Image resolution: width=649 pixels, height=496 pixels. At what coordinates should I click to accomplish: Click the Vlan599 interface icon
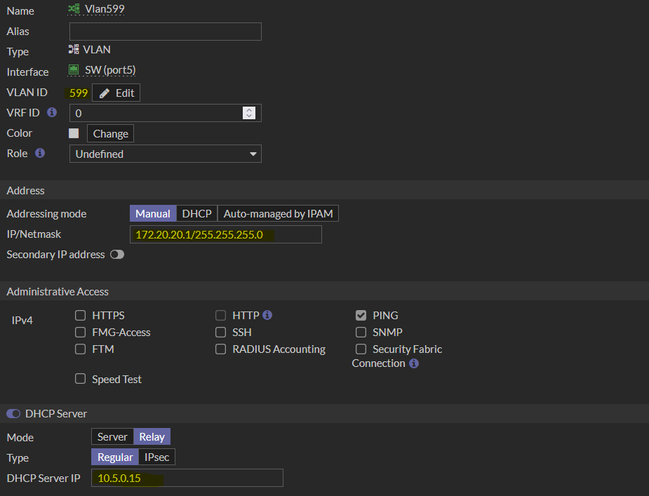click(x=74, y=9)
